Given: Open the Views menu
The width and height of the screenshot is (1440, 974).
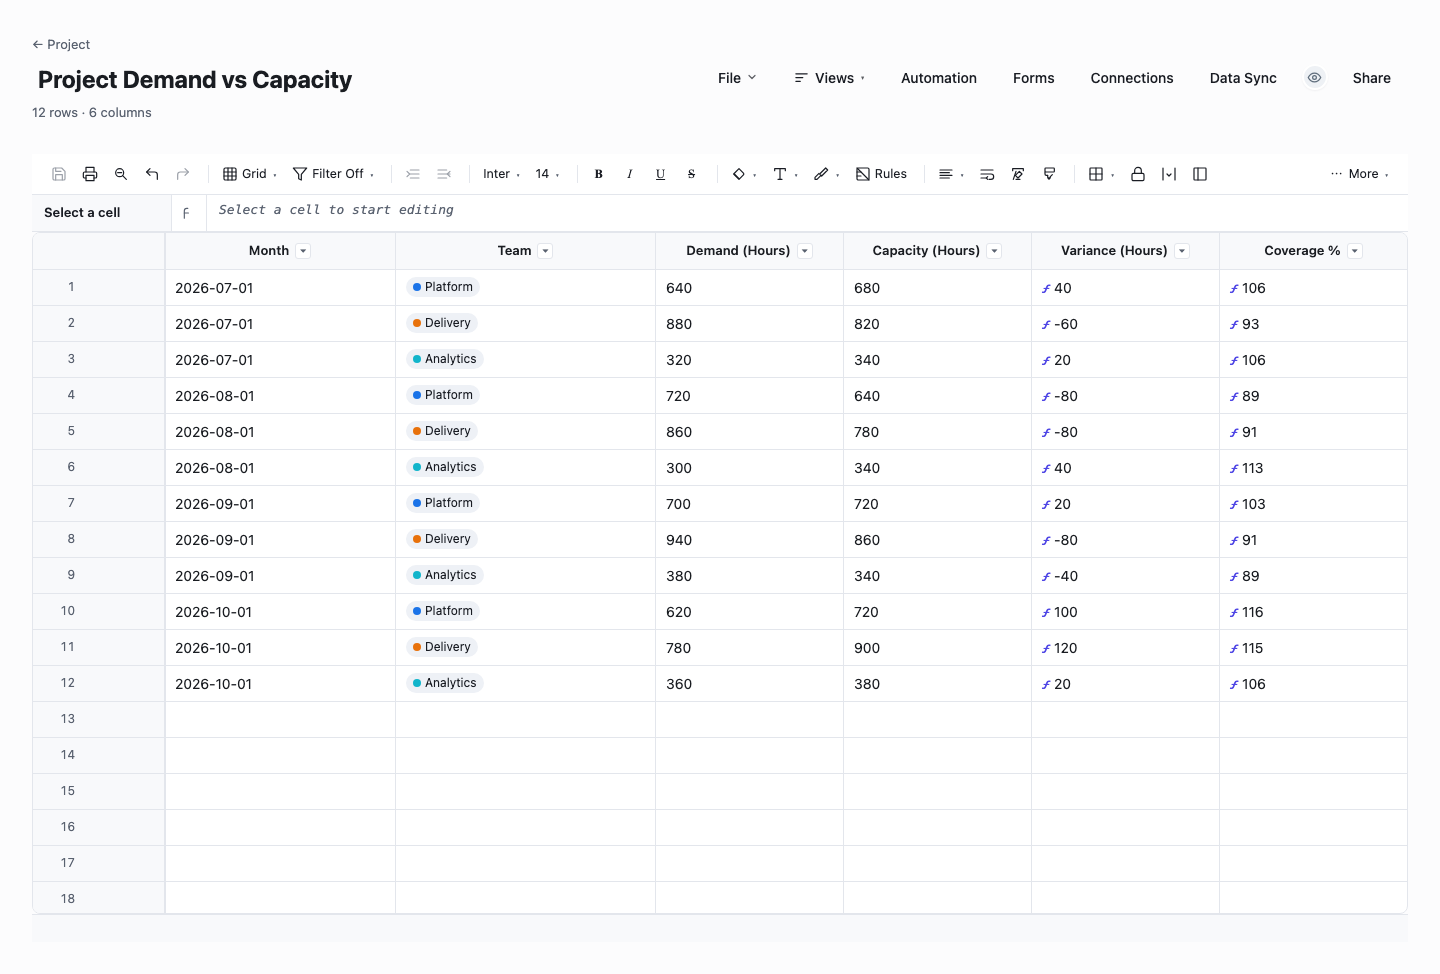Looking at the screenshot, I should [x=830, y=78].
